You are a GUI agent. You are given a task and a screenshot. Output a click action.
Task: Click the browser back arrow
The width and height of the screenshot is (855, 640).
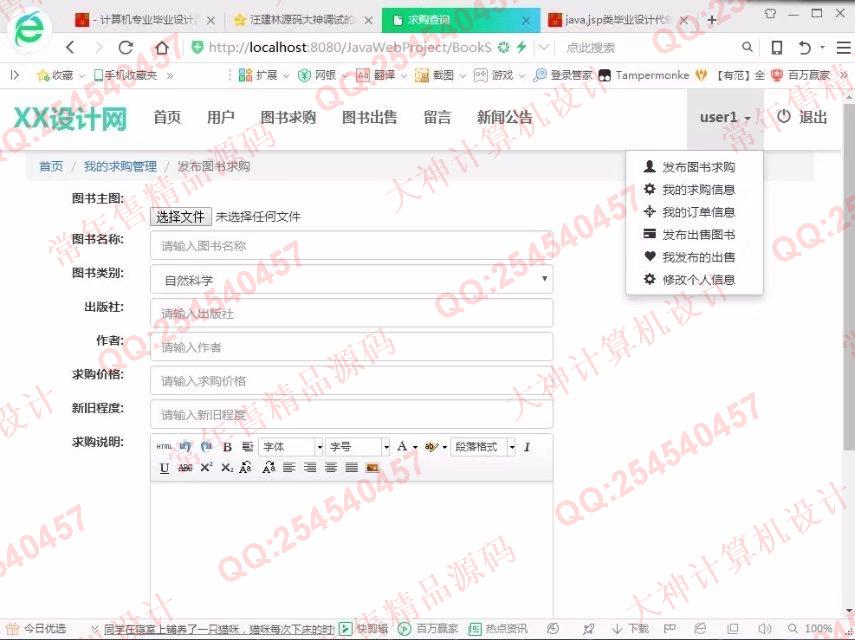click(x=70, y=48)
